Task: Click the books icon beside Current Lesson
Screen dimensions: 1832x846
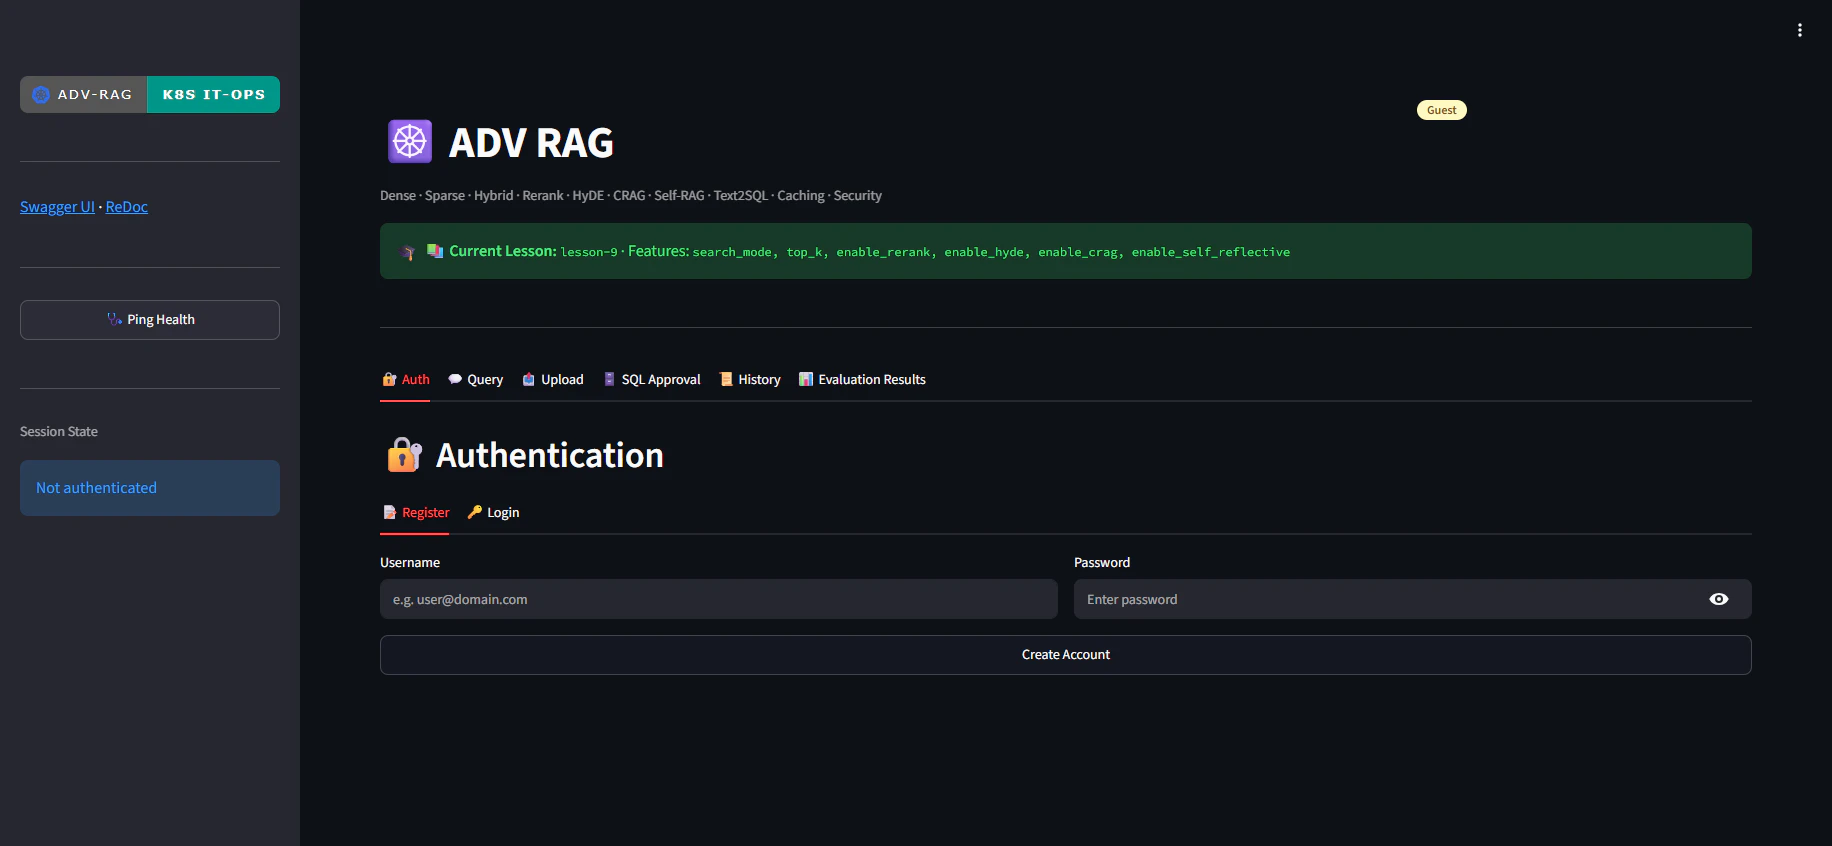Action: click(x=435, y=251)
